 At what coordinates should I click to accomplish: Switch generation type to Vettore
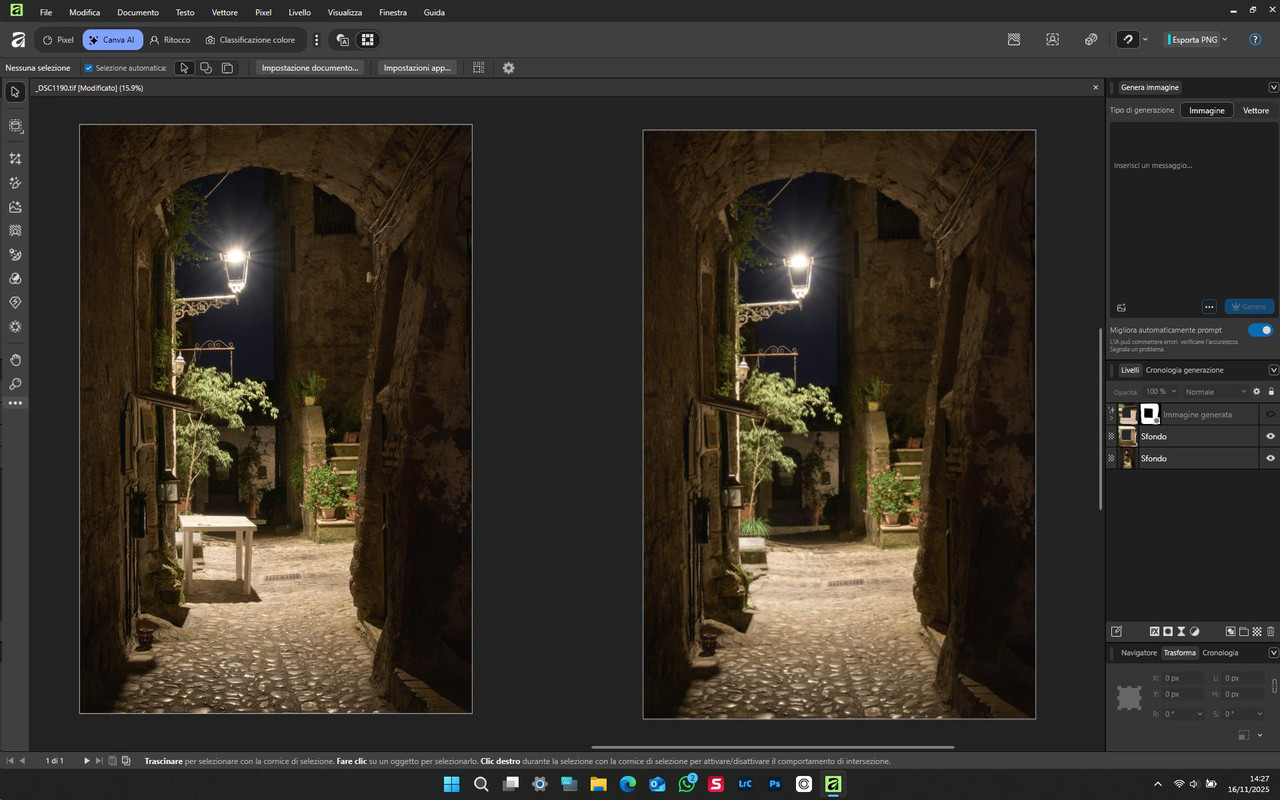click(1255, 110)
